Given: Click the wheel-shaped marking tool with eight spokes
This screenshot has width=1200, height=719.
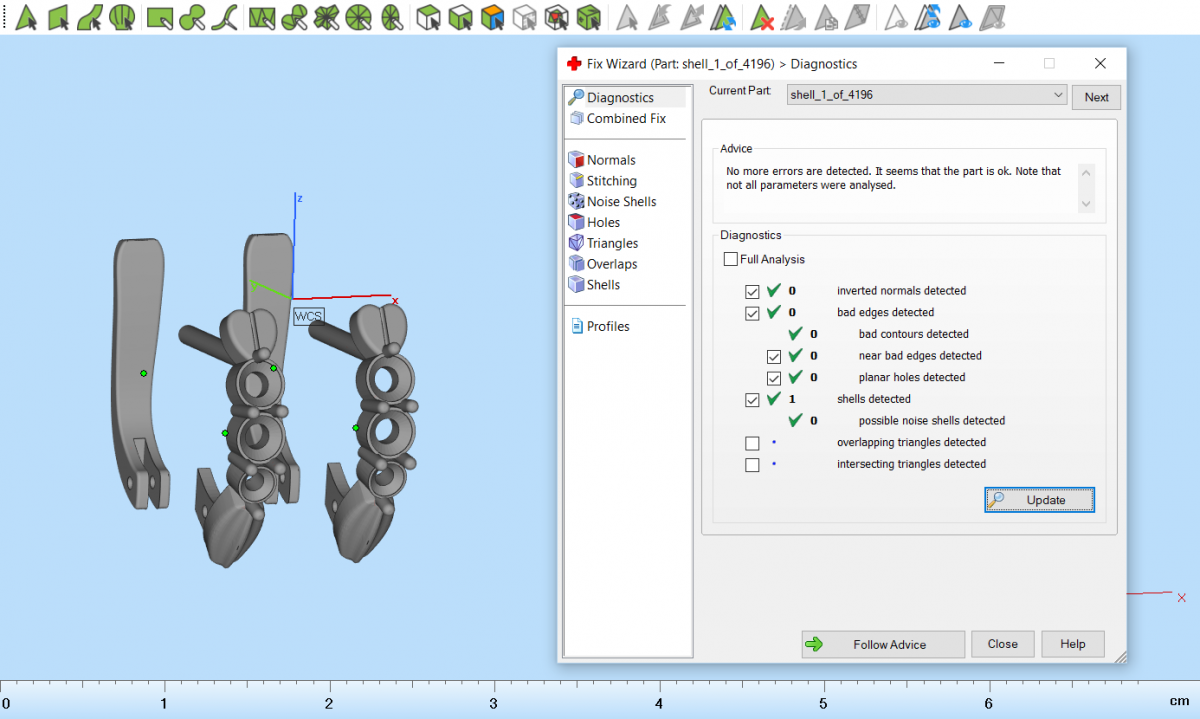Looking at the screenshot, I should 358,17.
